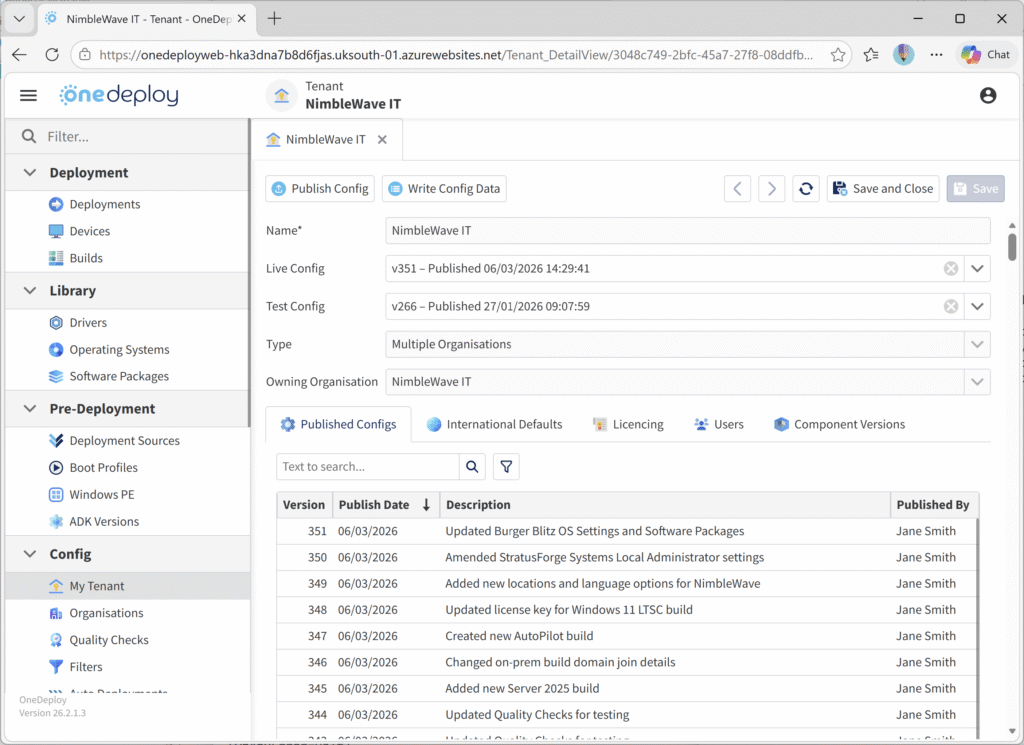Clear the Test Config value
1024x745 pixels.
pyautogui.click(x=951, y=306)
